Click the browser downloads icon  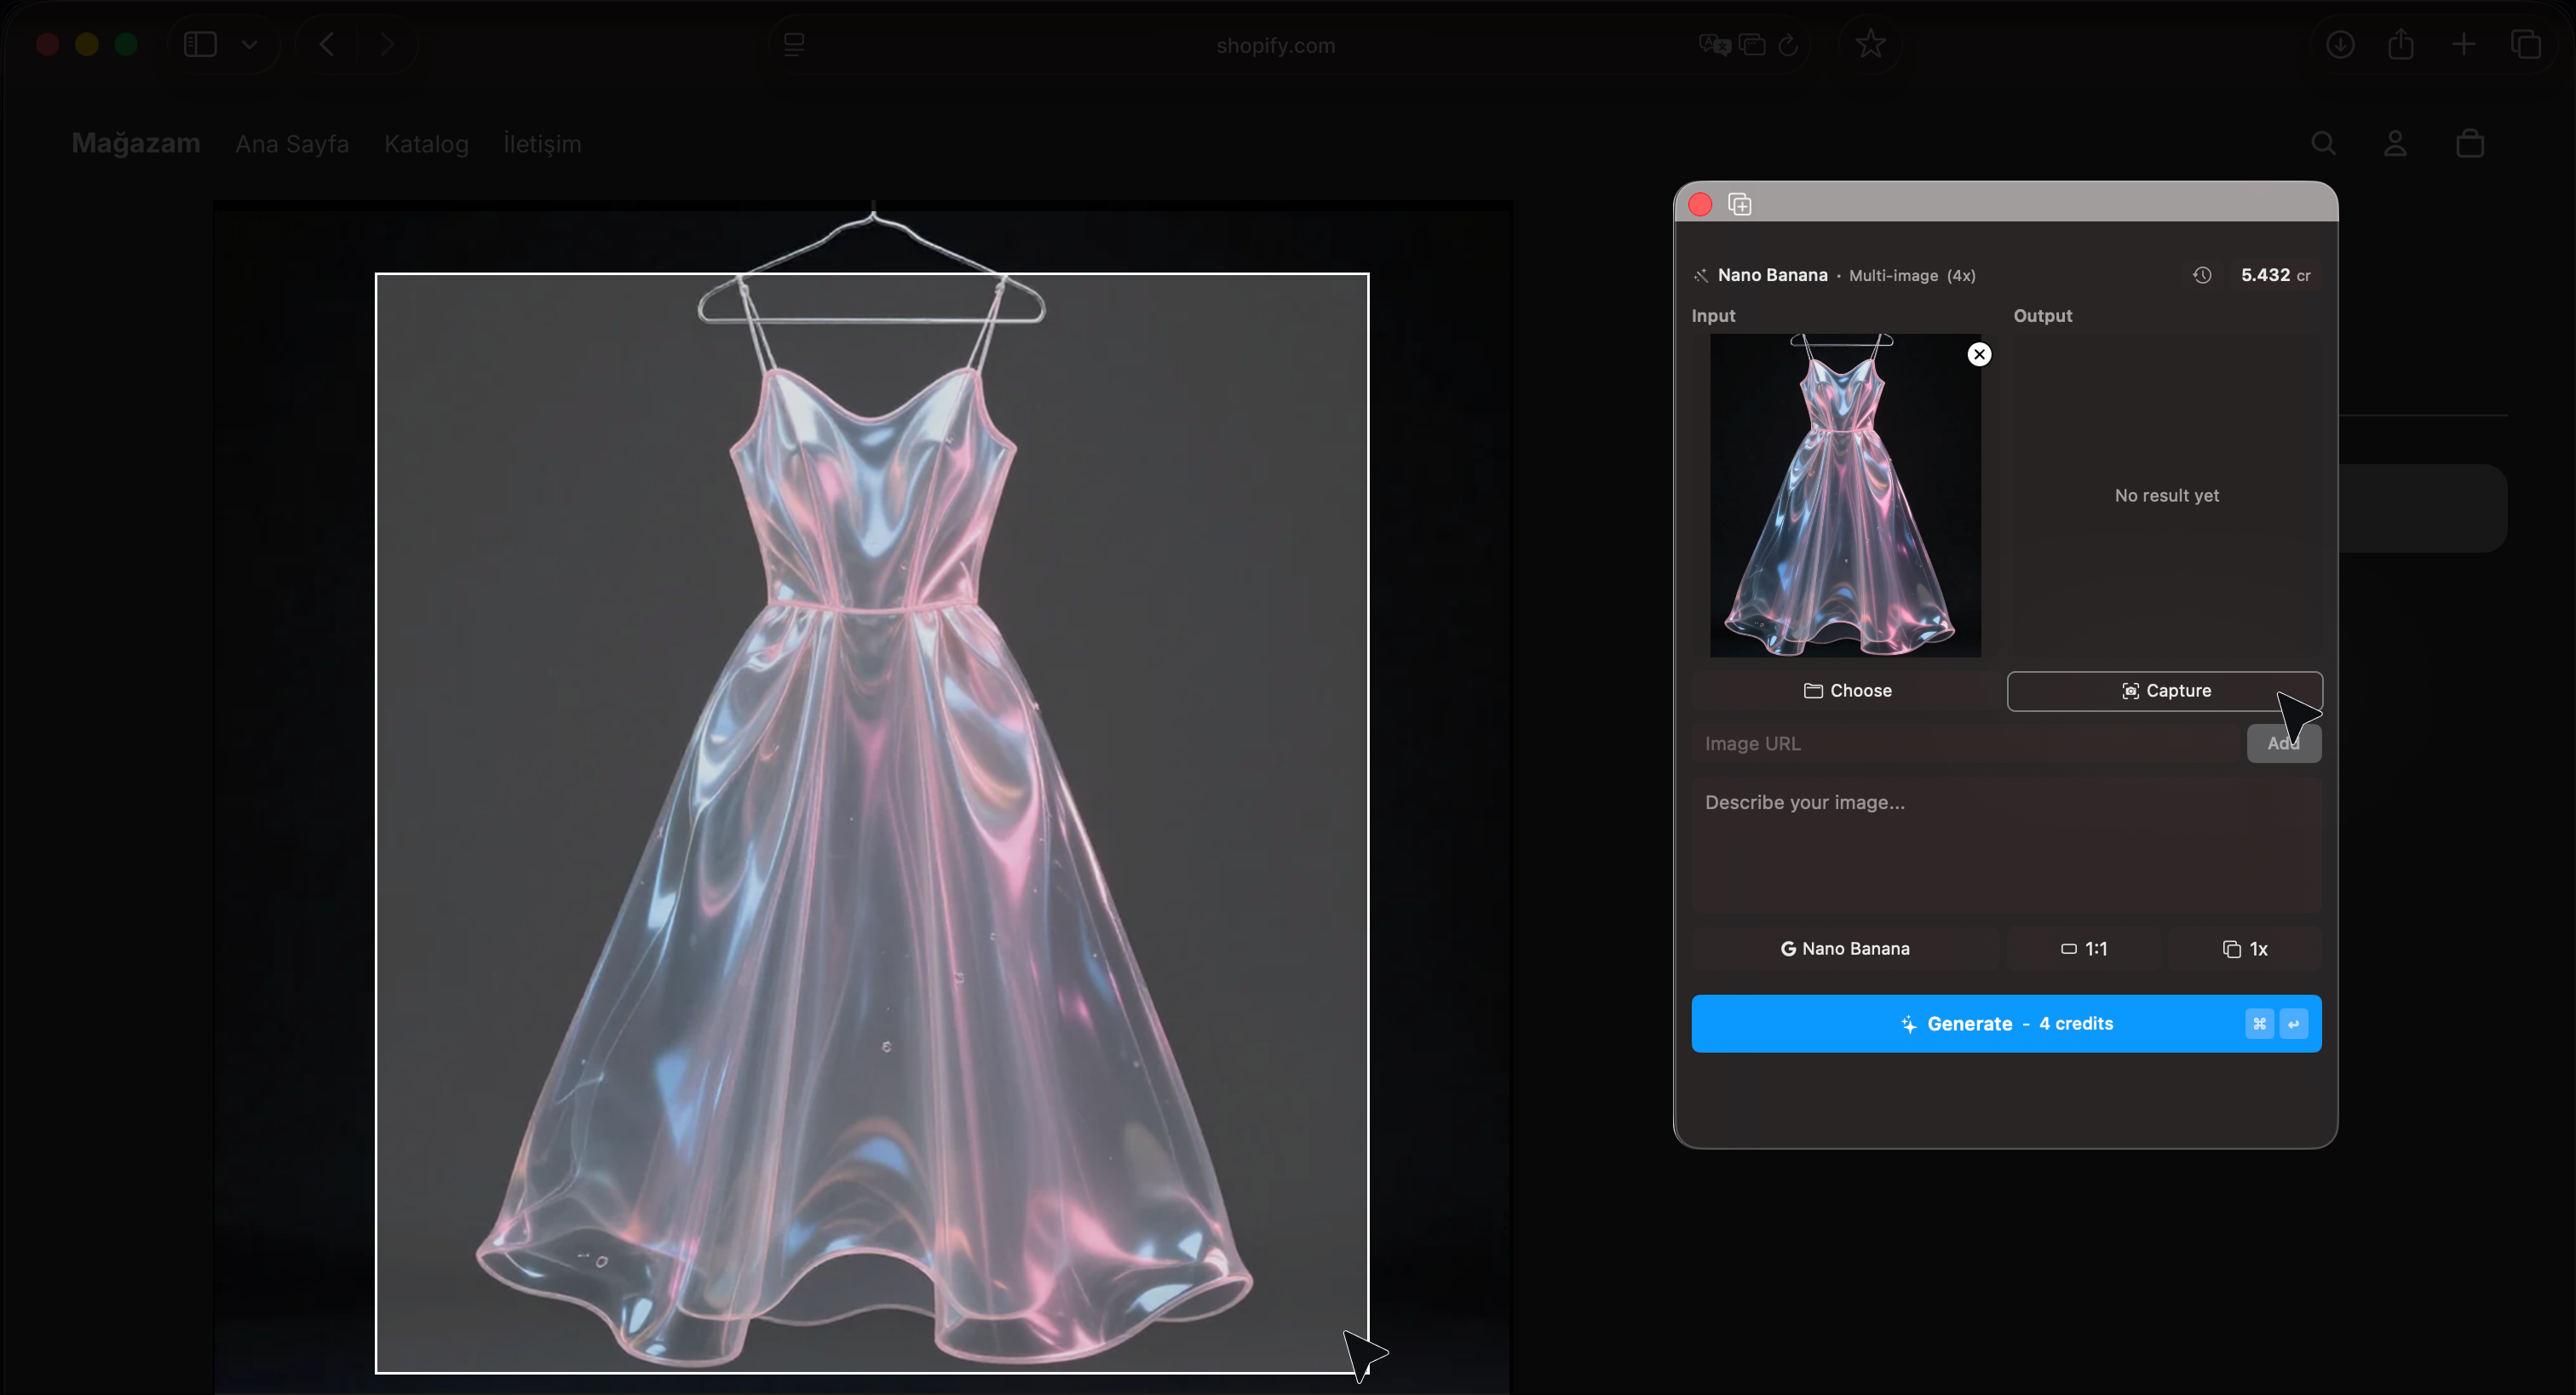point(2339,45)
